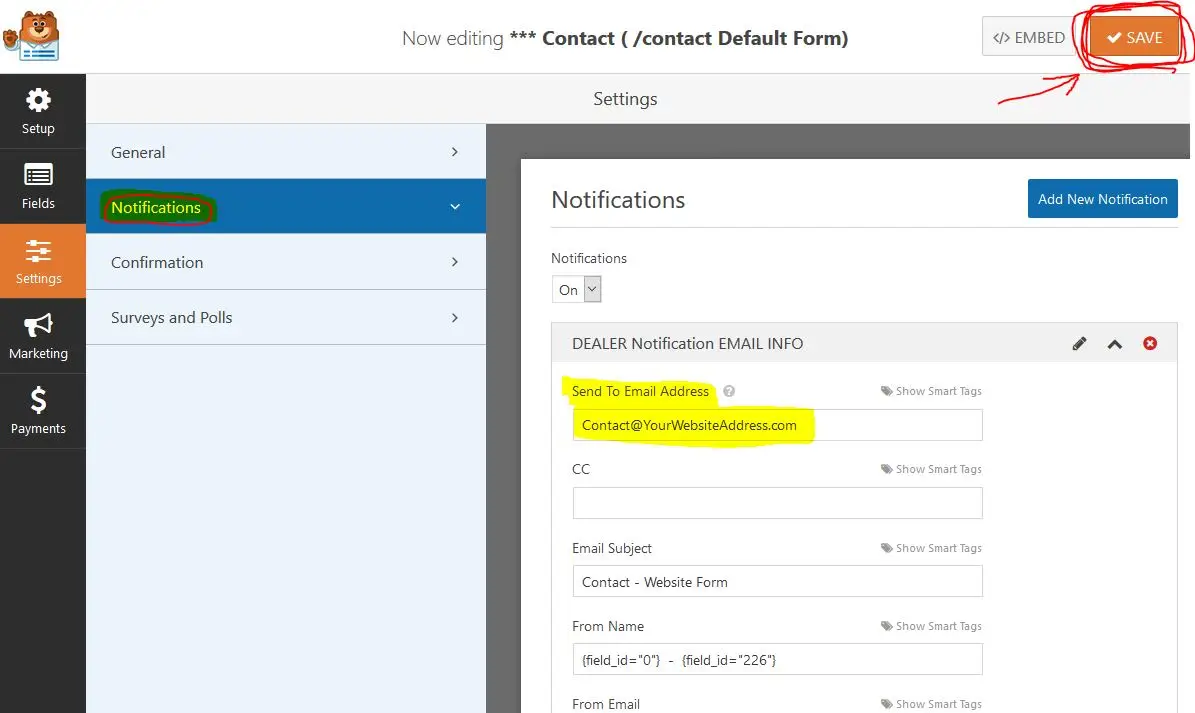The width and height of the screenshot is (1195, 713).
Task: Click the Embed button
Action: pyautogui.click(x=1028, y=38)
